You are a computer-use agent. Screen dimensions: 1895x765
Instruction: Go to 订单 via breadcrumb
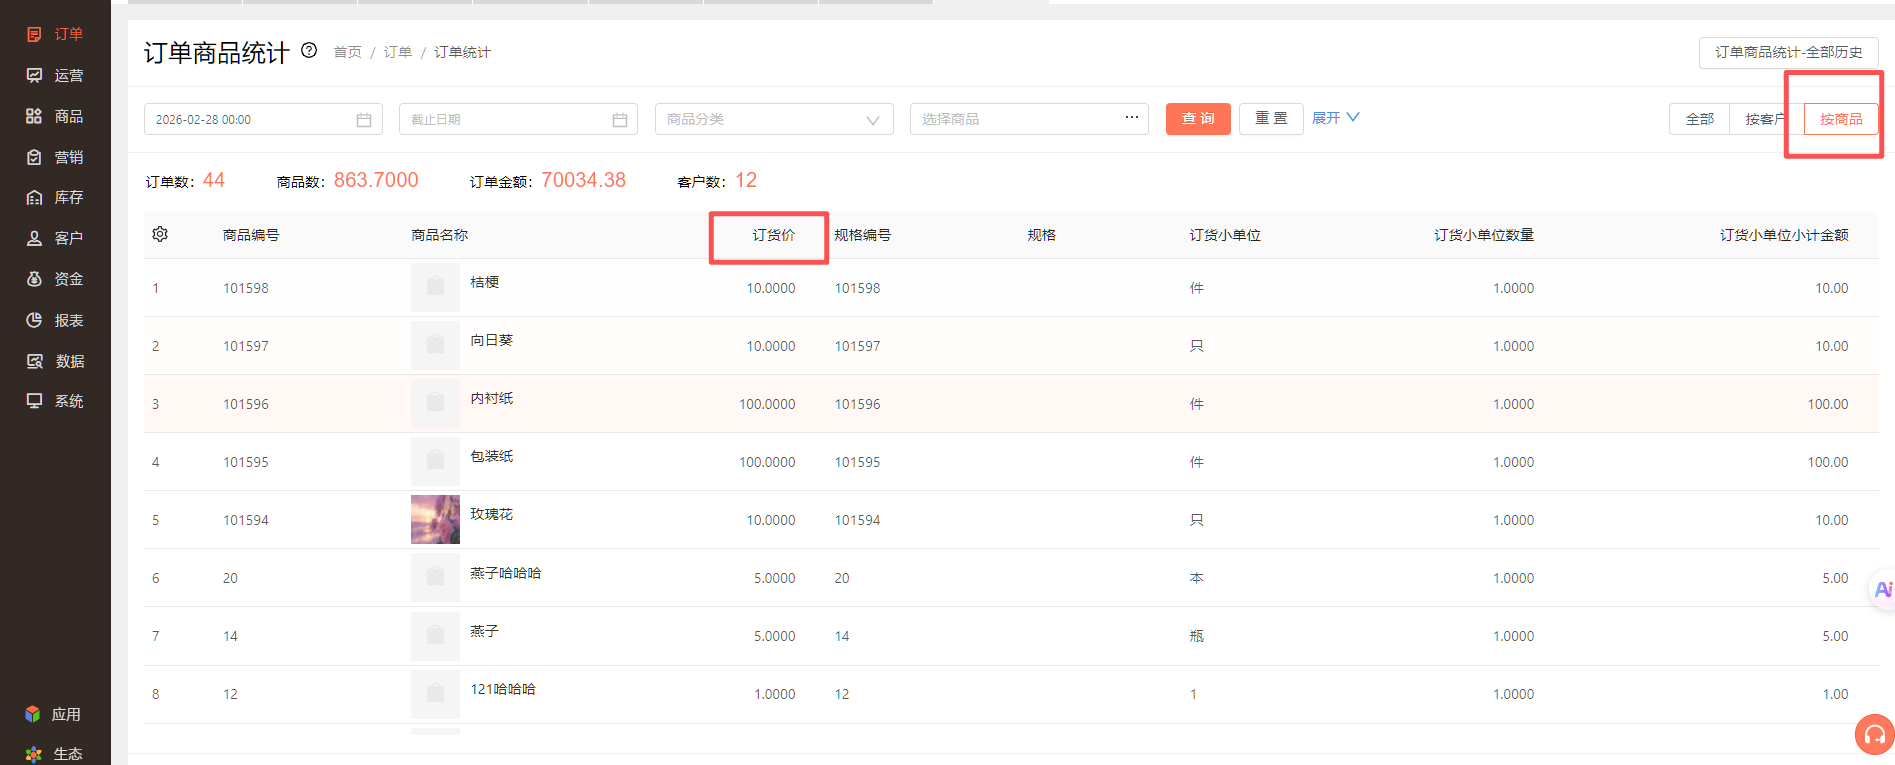coord(398,52)
